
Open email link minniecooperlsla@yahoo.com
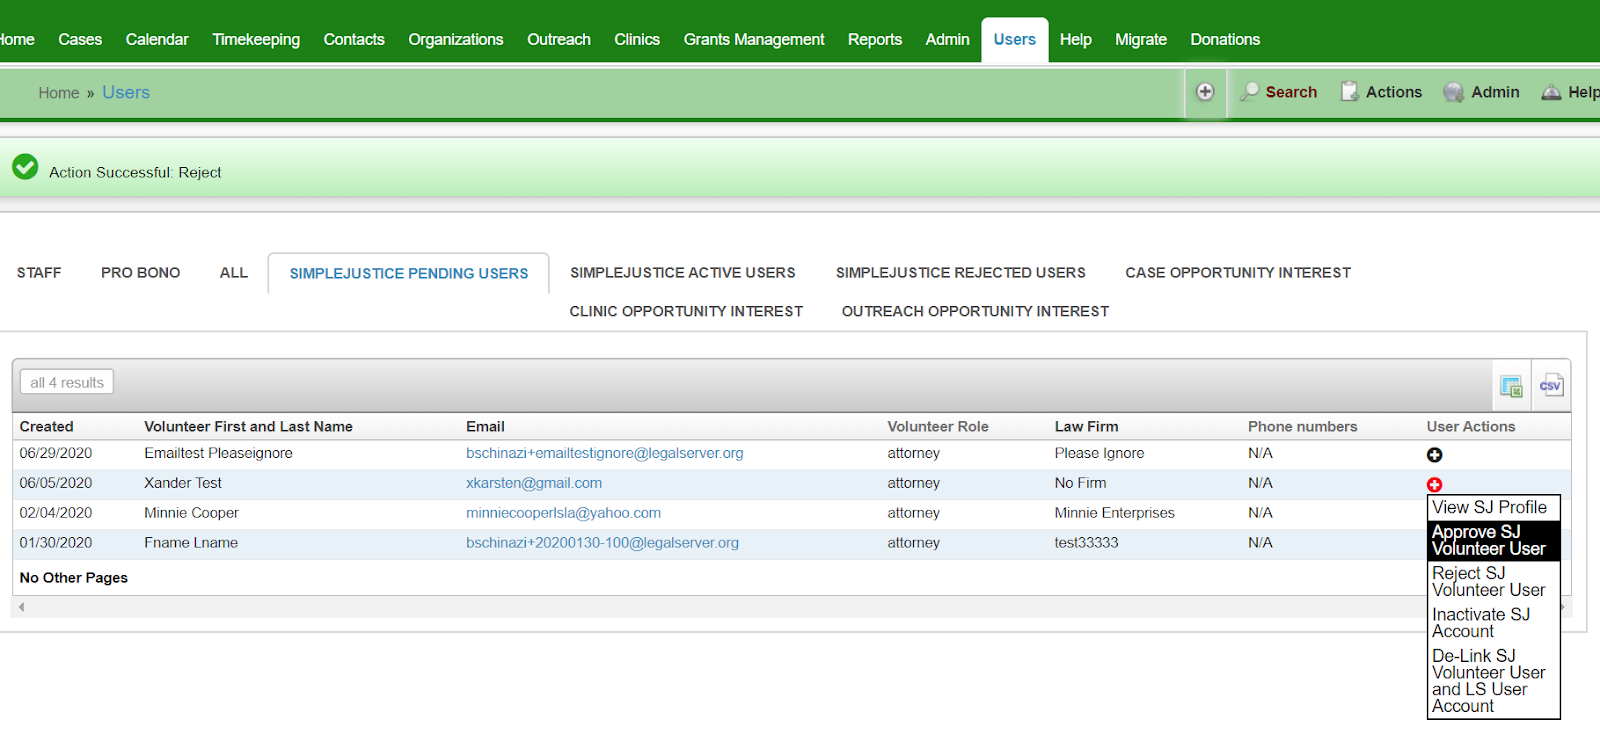(x=563, y=513)
